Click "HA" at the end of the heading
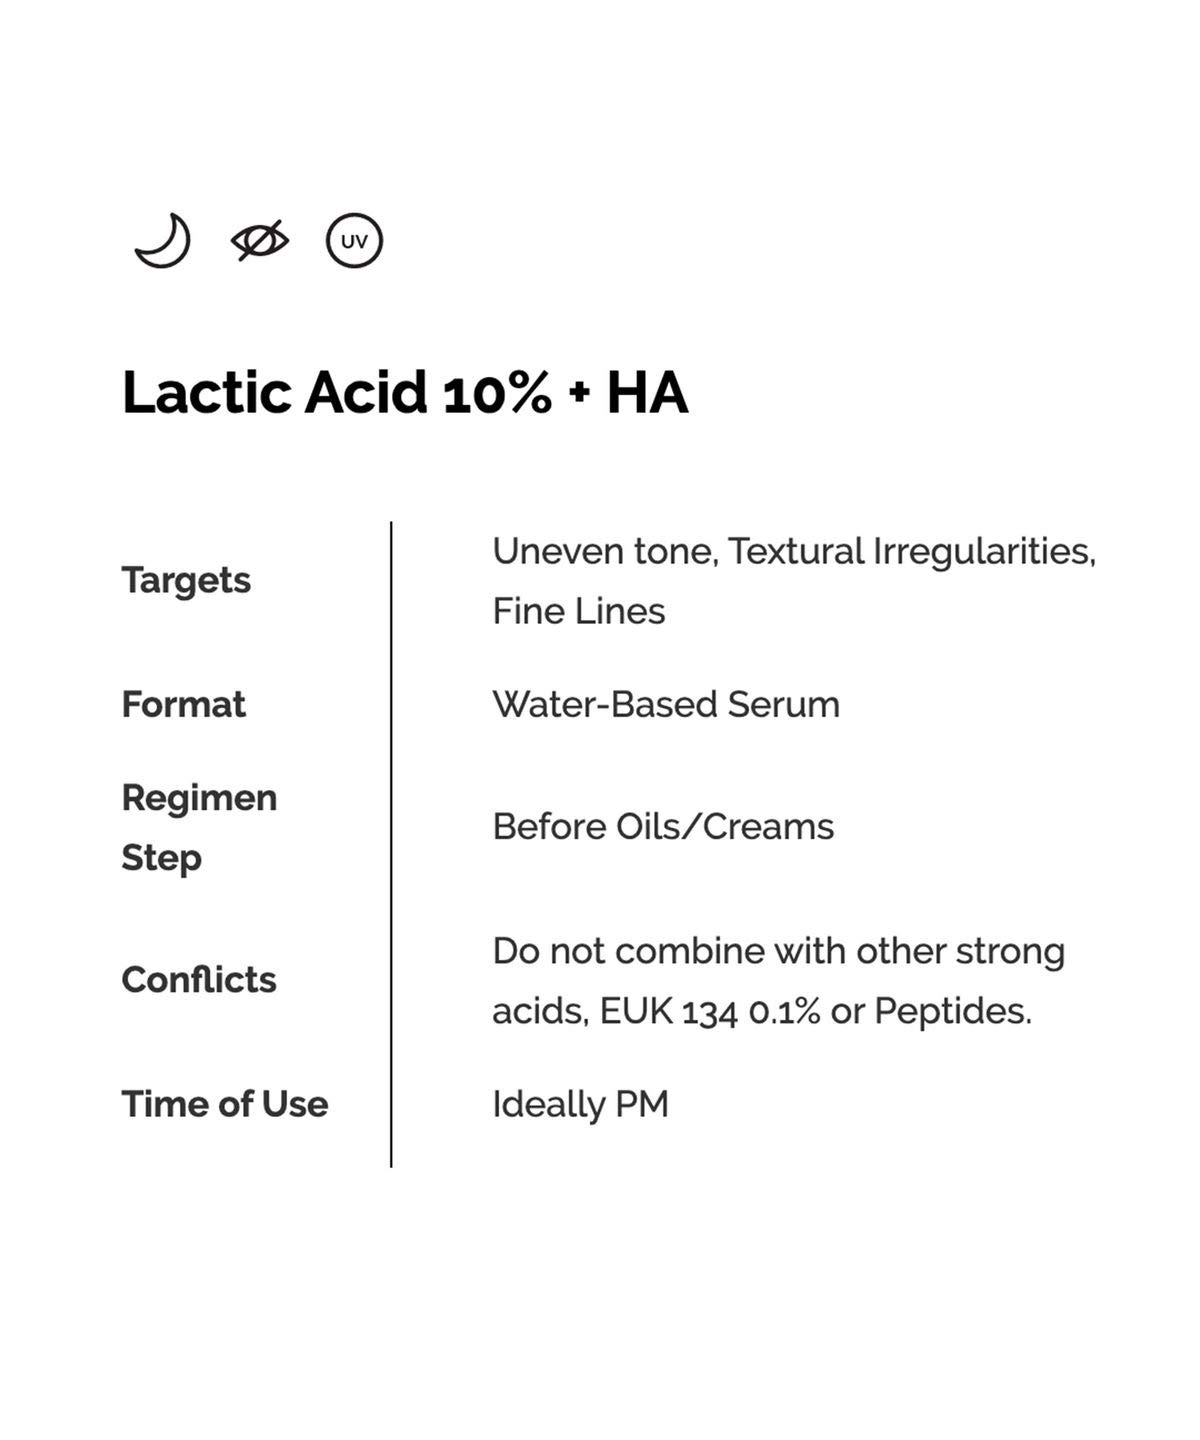 click(647, 392)
